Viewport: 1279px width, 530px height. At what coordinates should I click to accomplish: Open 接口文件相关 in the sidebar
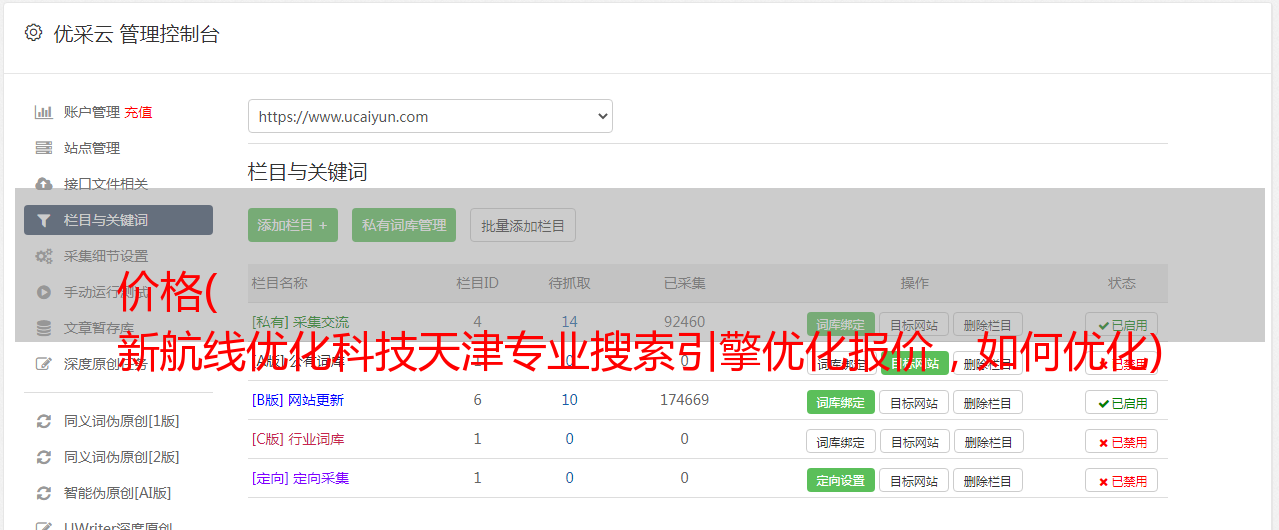coord(106,184)
